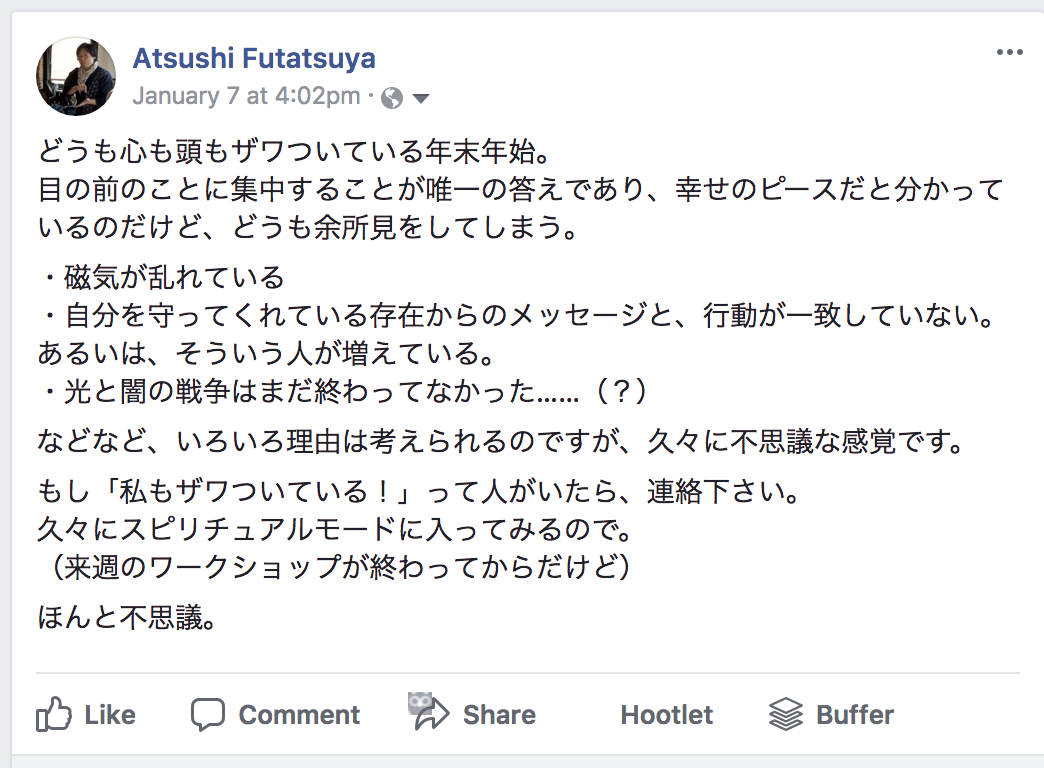Click the post's first line of text
This screenshot has width=1044, height=768.
(294, 154)
